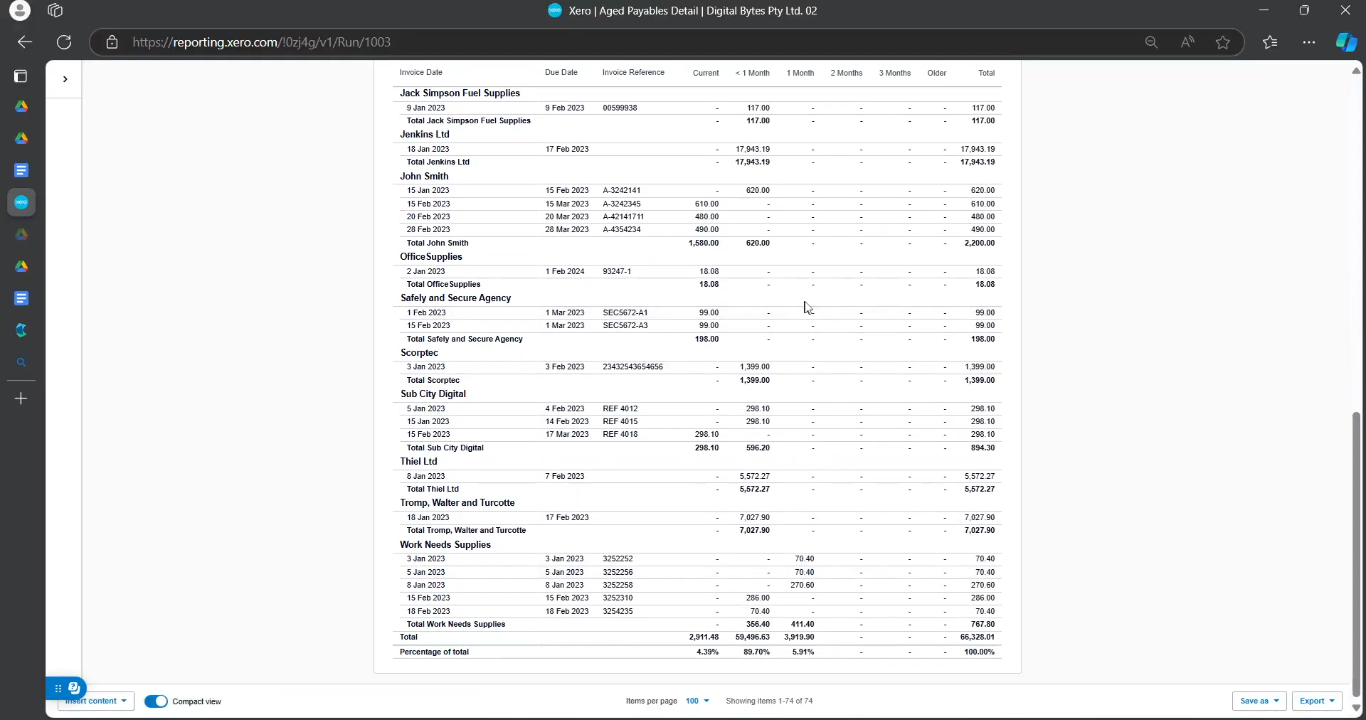1366x720 pixels.
Task: Add a new tab with the plus icon
Action: 21,399
